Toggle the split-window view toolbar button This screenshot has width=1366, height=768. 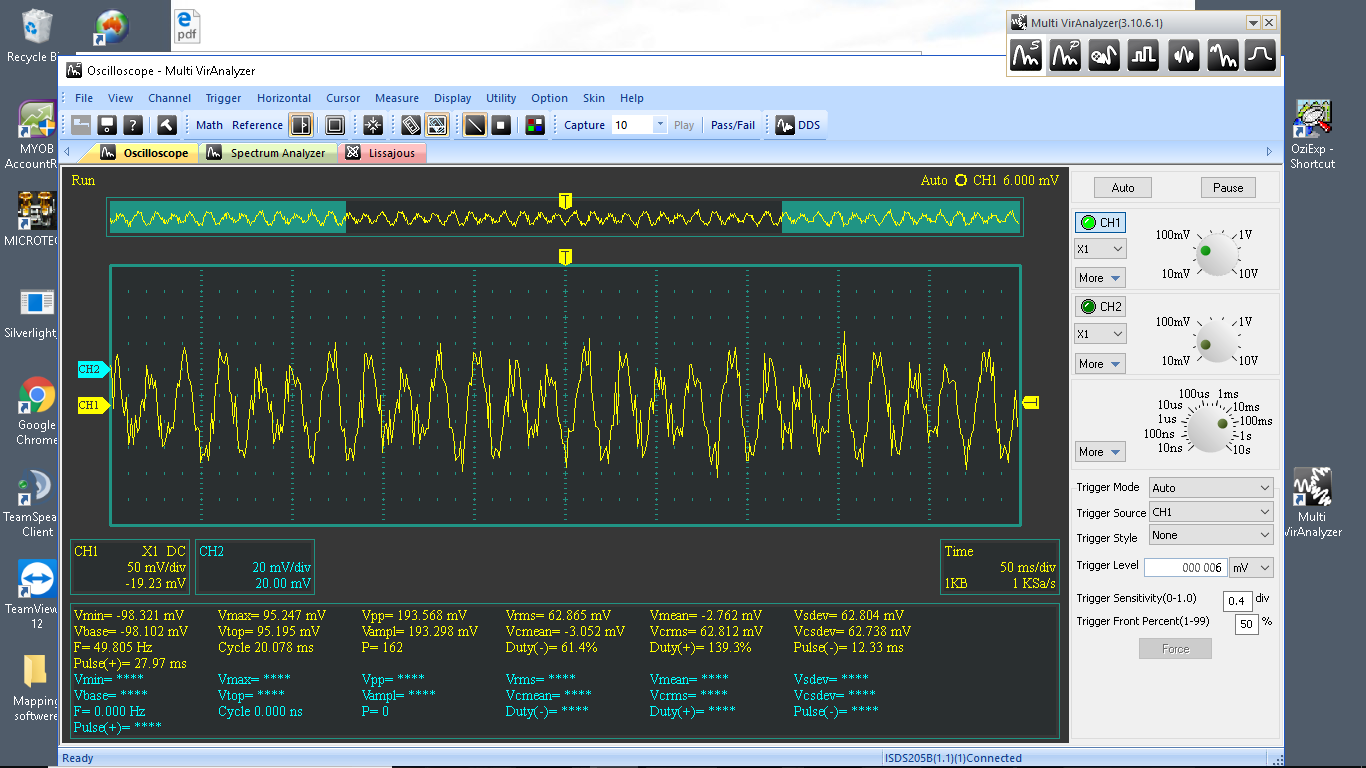point(300,125)
